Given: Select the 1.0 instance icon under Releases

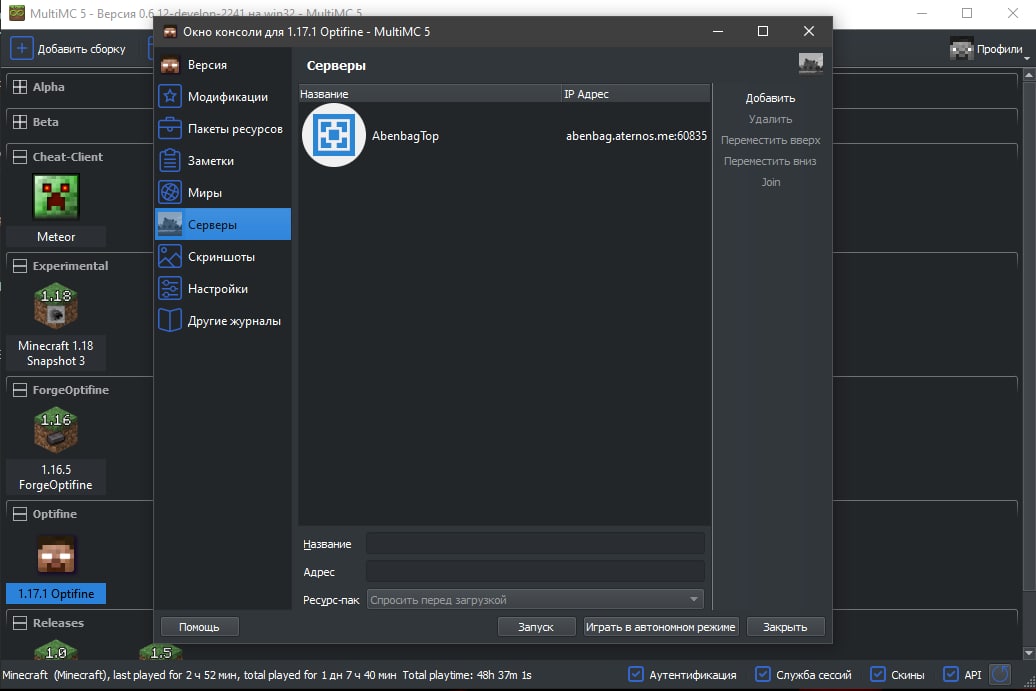Looking at the screenshot, I should click(56, 651).
